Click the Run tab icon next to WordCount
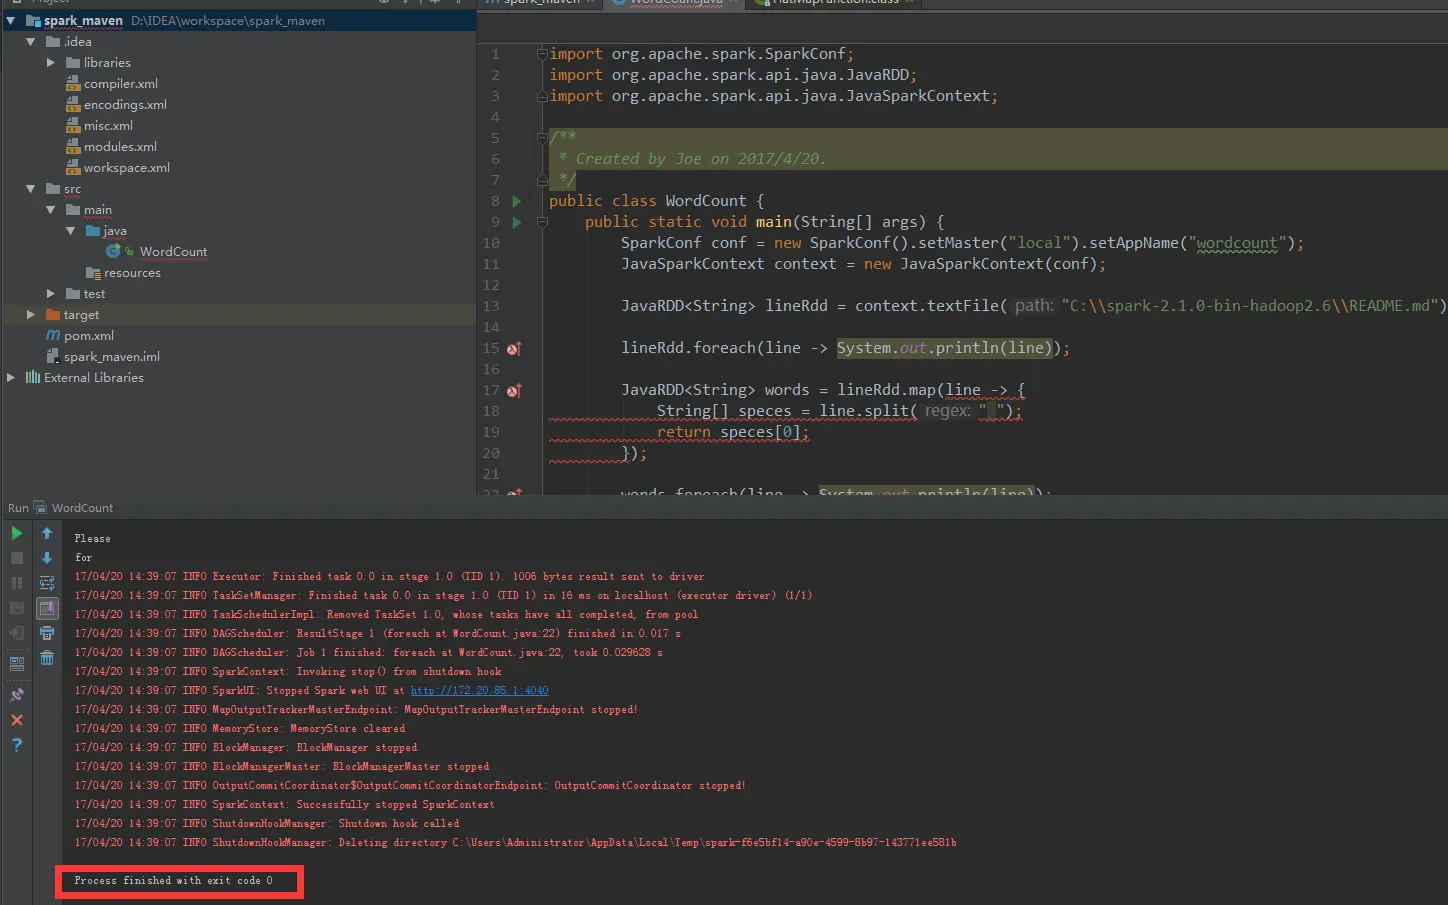This screenshot has width=1448, height=905. click(40, 507)
